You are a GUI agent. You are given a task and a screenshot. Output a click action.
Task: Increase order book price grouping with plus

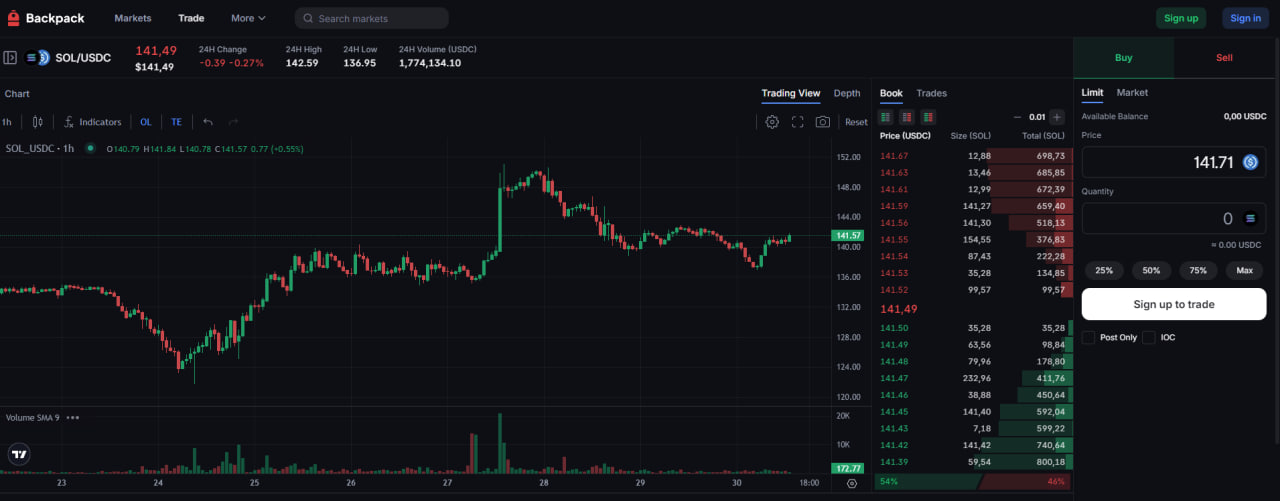1057,117
